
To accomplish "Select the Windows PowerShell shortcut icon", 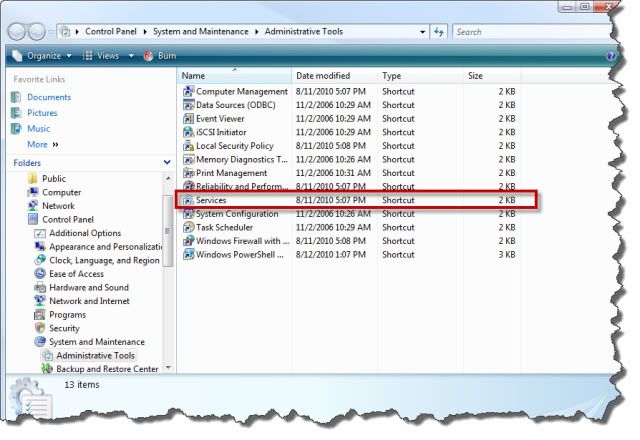I will point(188,255).
